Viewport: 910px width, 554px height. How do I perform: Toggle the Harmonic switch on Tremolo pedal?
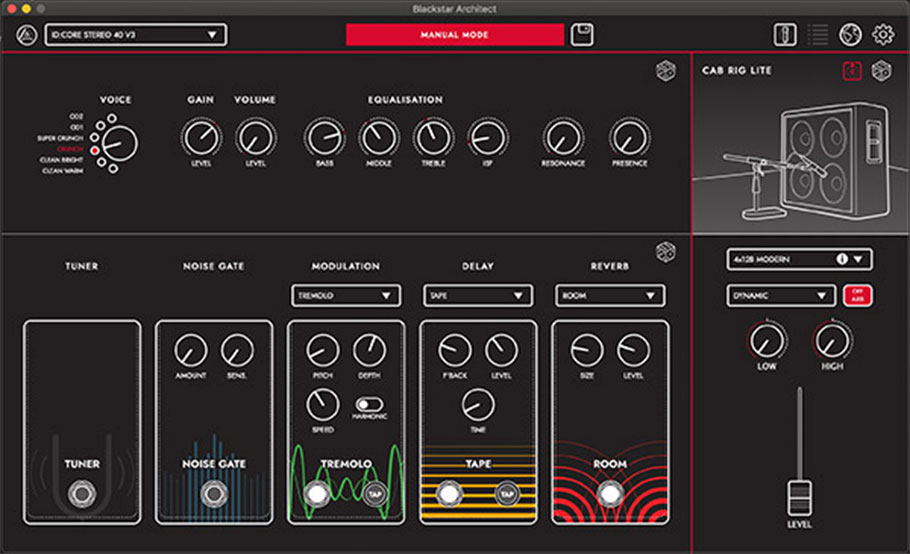click(x=369, y=404)
